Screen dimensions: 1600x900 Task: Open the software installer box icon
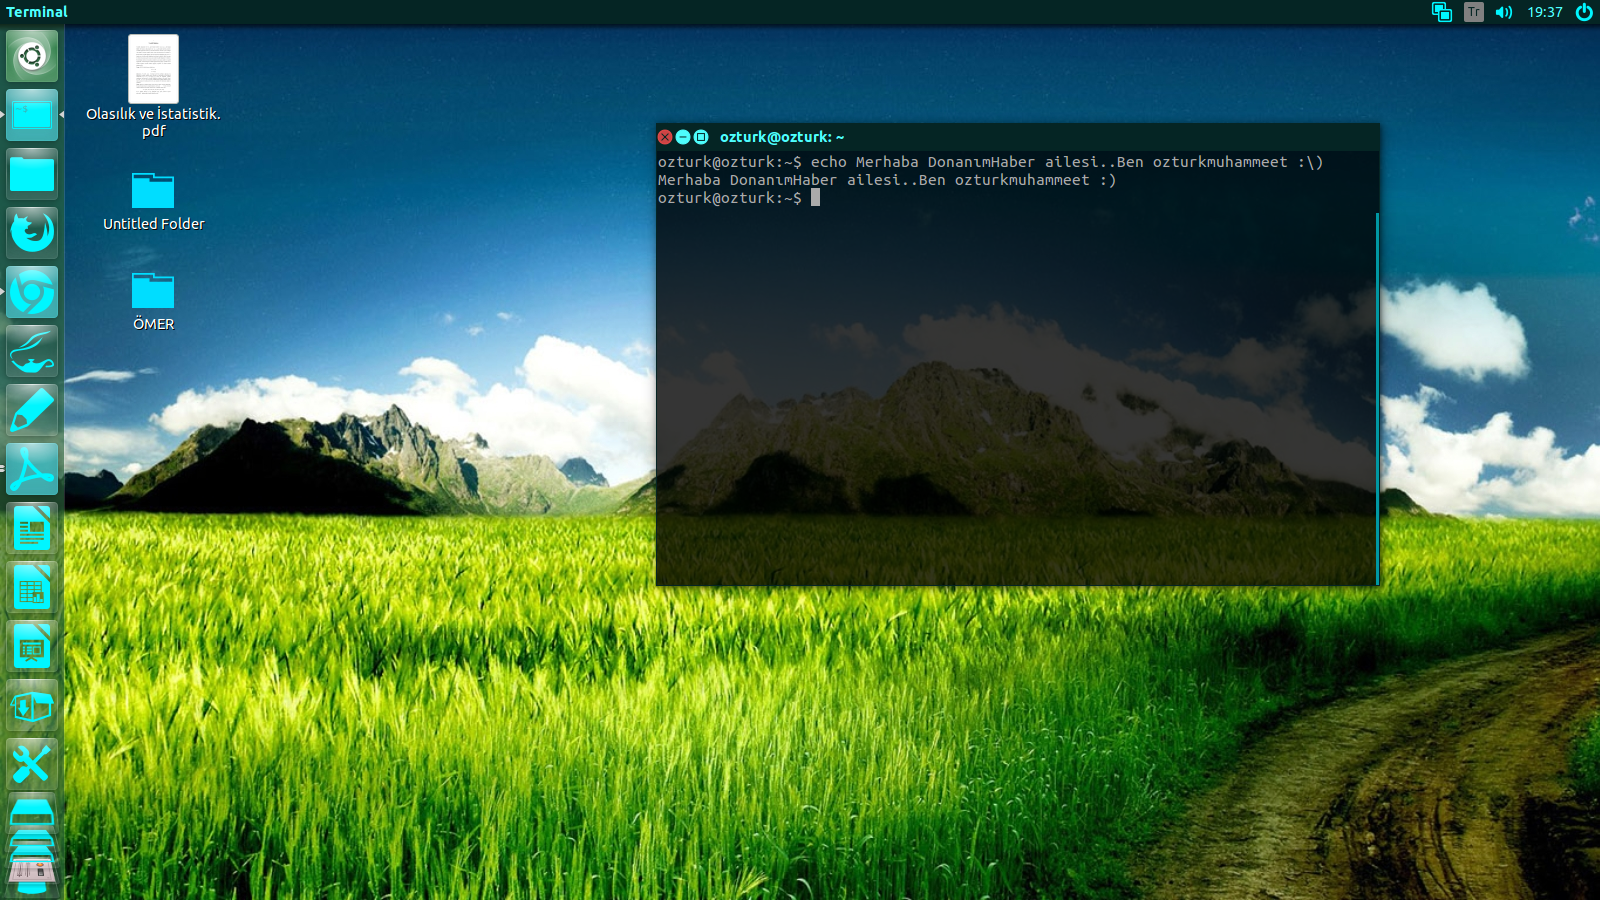(x=32, y=705)
